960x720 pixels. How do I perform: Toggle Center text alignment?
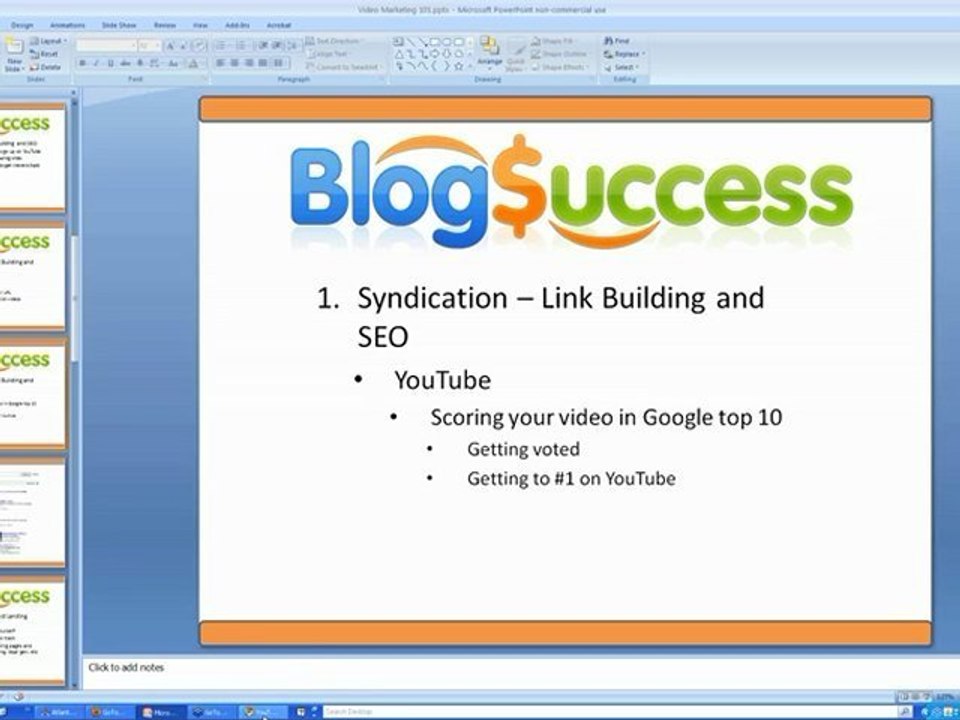pyautogui.click(x=234, y=63)
